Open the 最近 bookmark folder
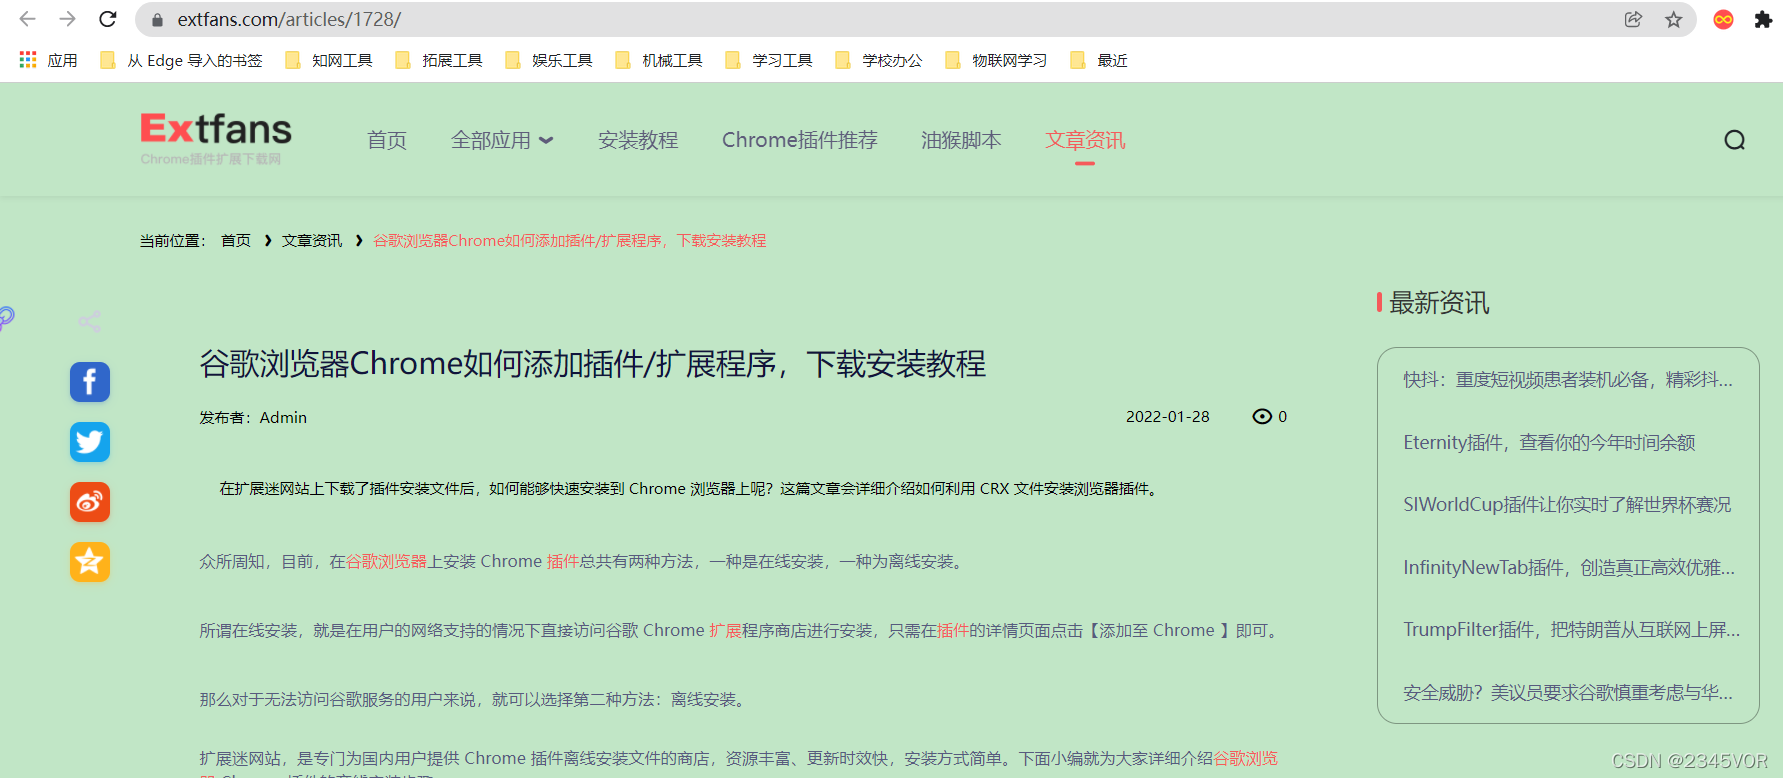 pos(1099,60)
